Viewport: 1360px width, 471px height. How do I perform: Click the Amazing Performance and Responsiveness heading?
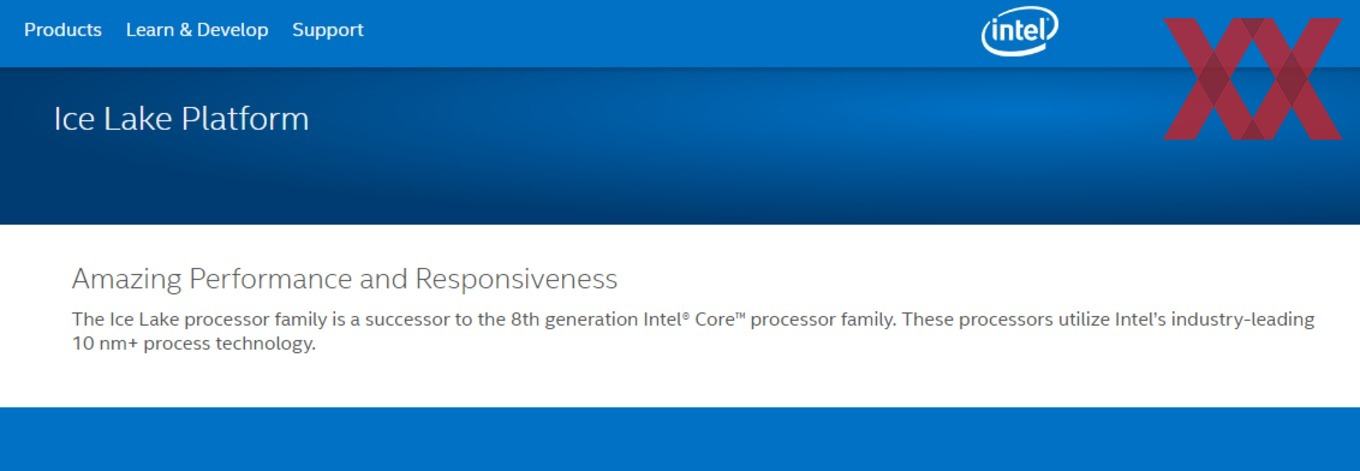pos(345,279)
